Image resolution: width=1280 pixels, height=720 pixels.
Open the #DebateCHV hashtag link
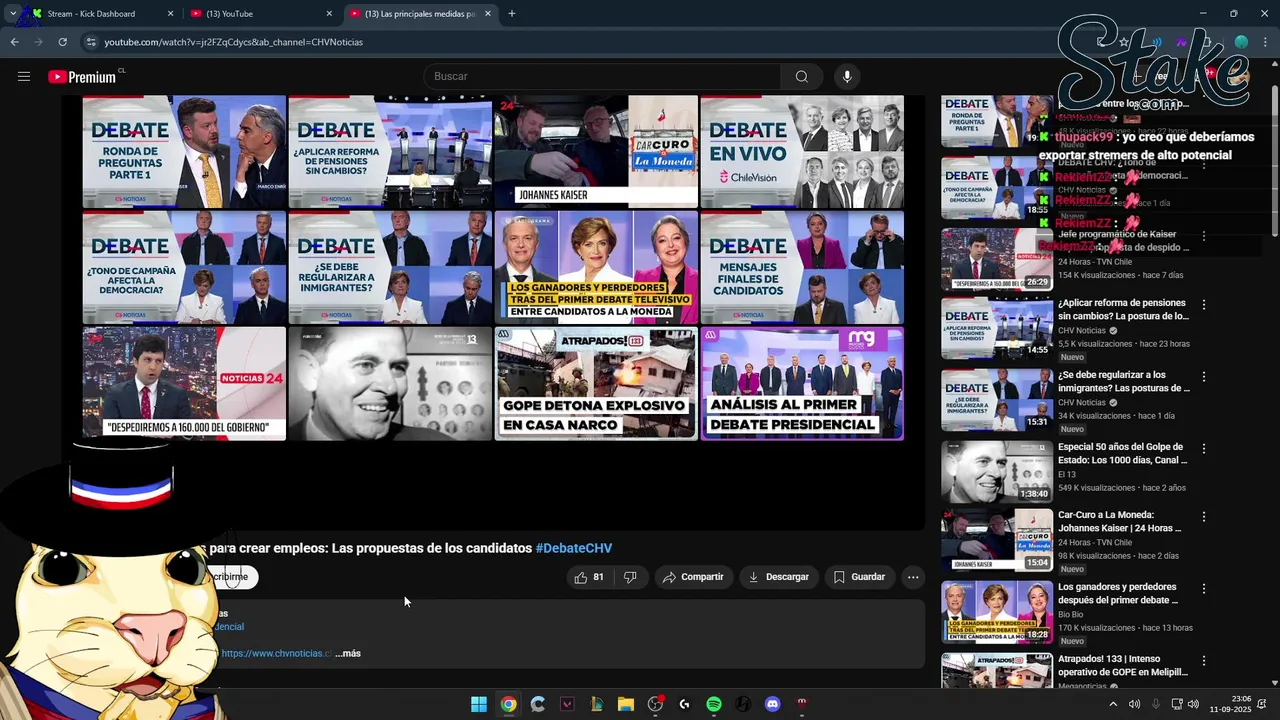pos(574,548)
